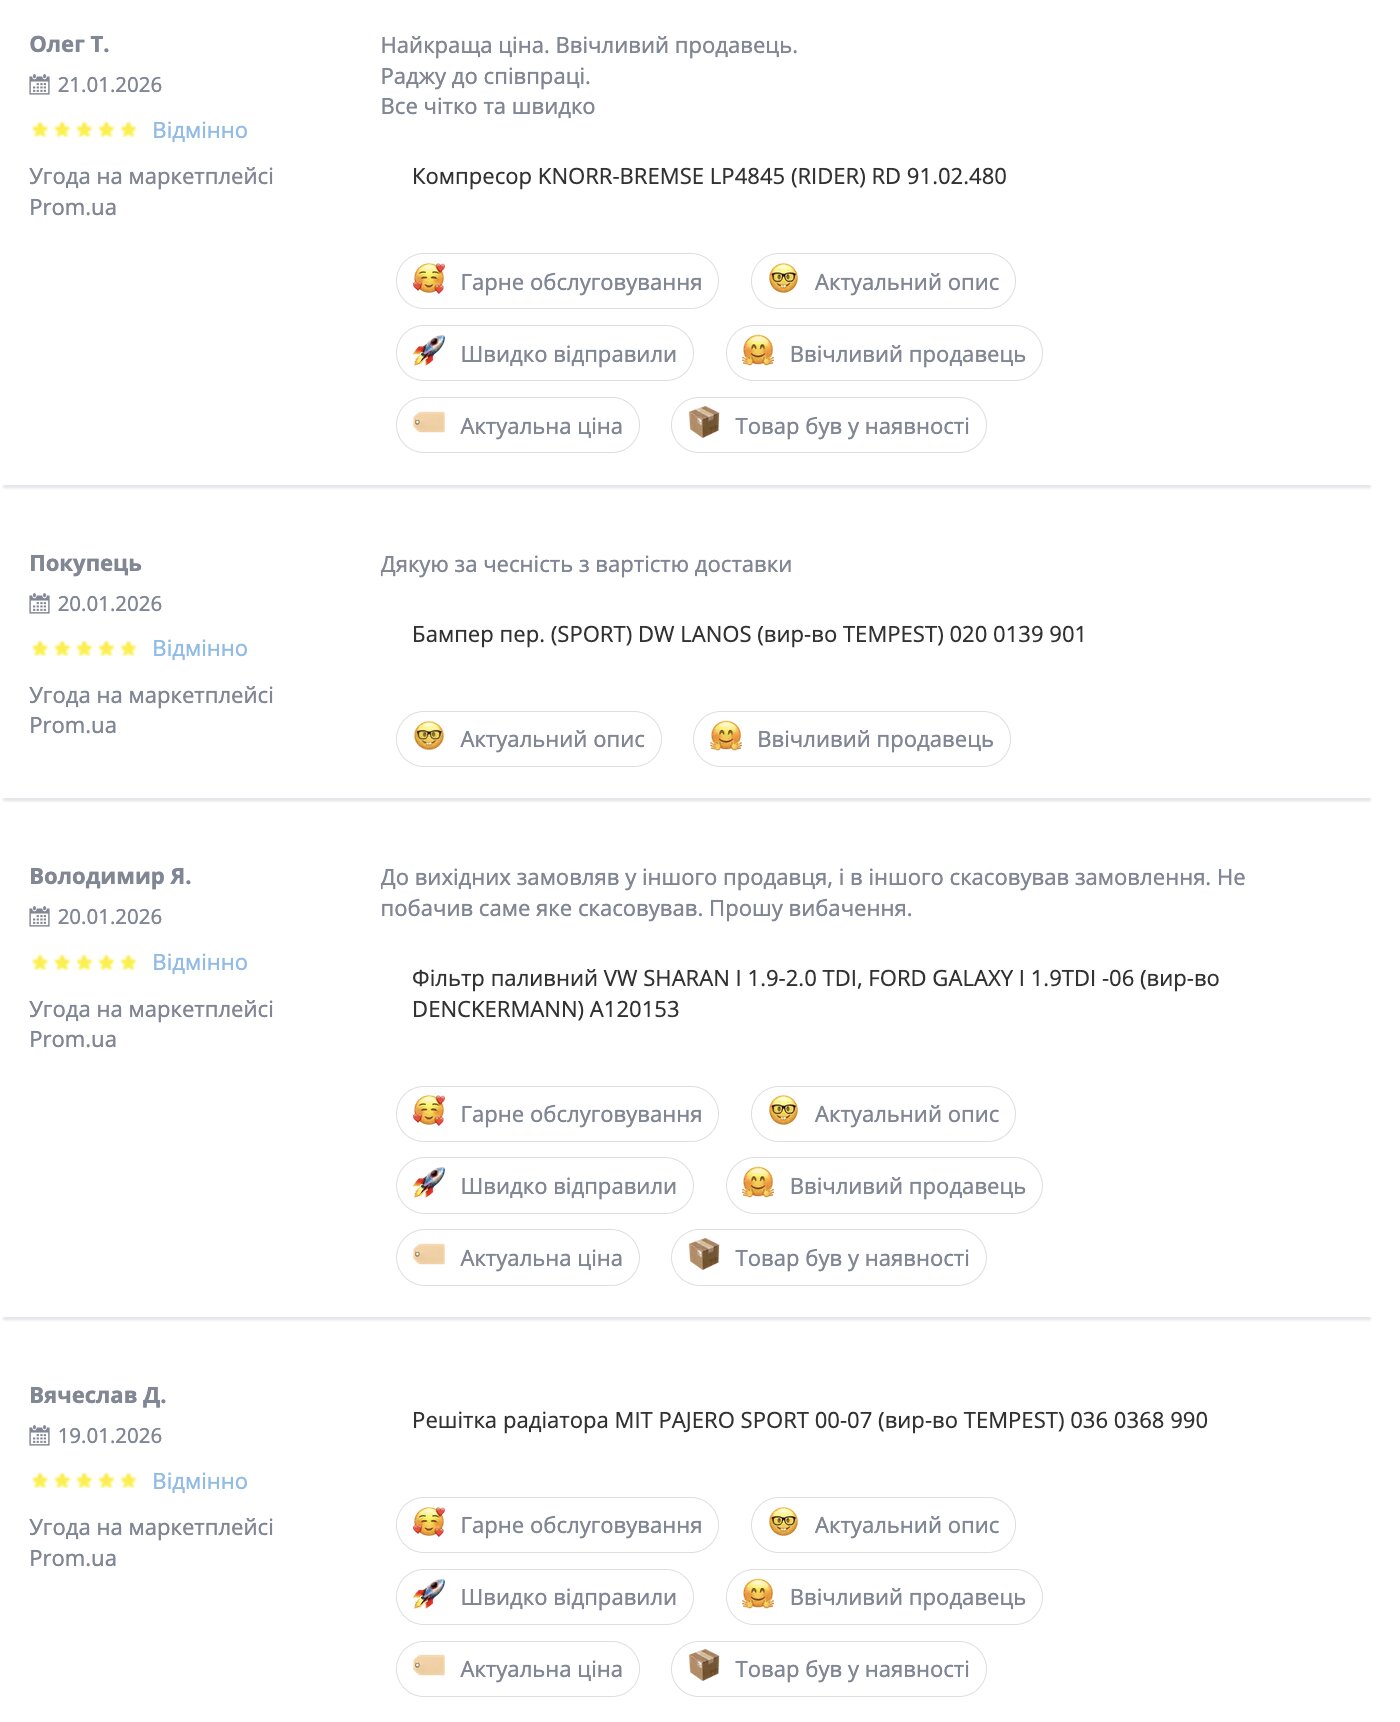Click the rocket emoji in Олег Т.'s review
The width and height of the screenshot is (1400, 1722).
429,352
